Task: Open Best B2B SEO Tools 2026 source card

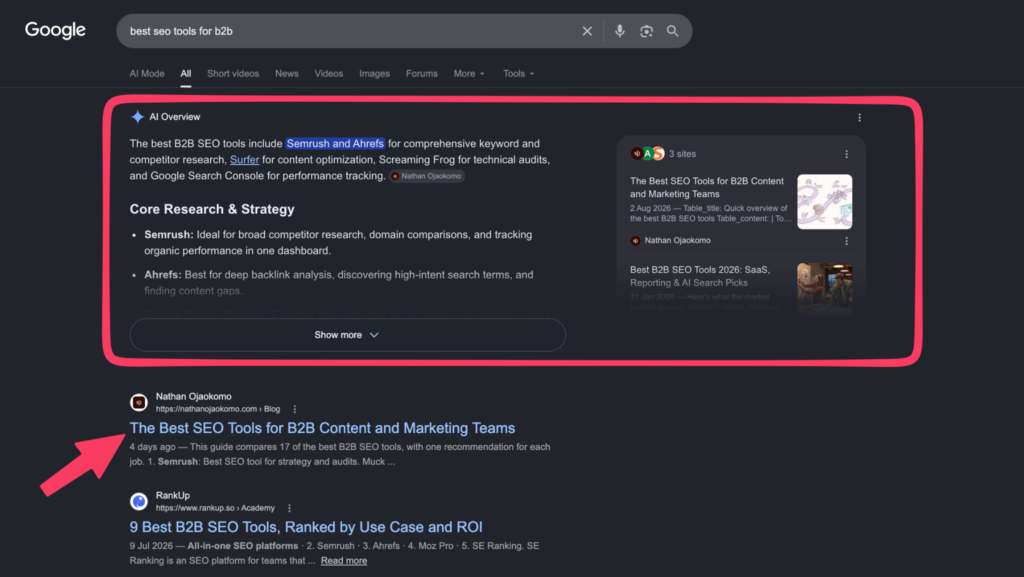Action: 700,276
